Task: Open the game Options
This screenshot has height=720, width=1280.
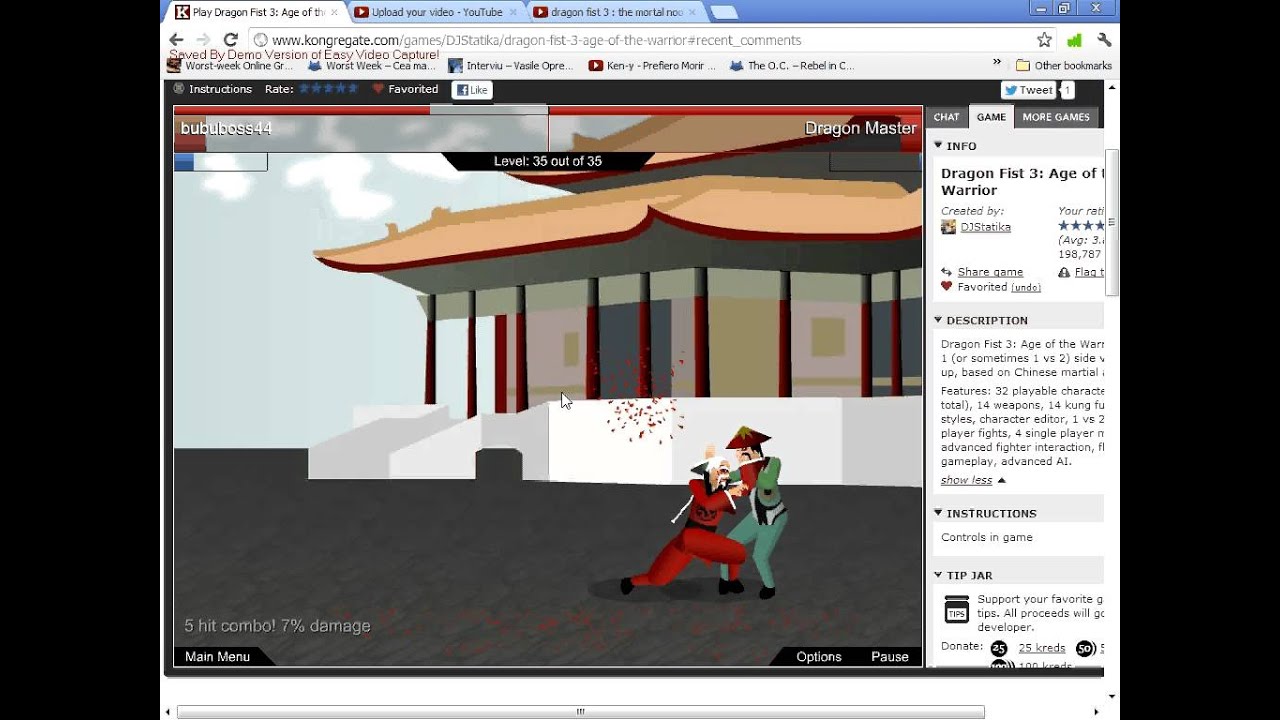Action: [x=819, y=657]
